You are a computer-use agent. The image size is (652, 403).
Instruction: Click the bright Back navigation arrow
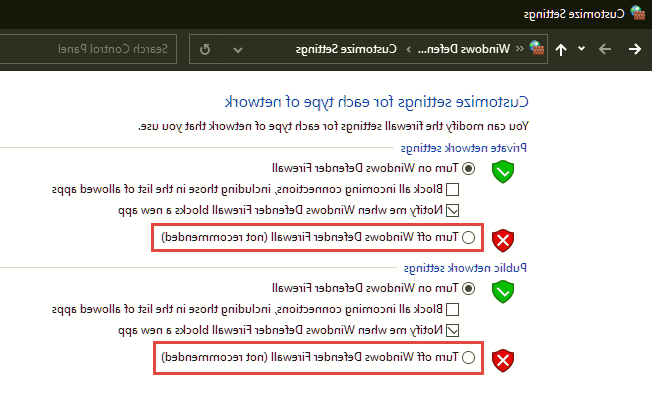(x=635, y=49)
